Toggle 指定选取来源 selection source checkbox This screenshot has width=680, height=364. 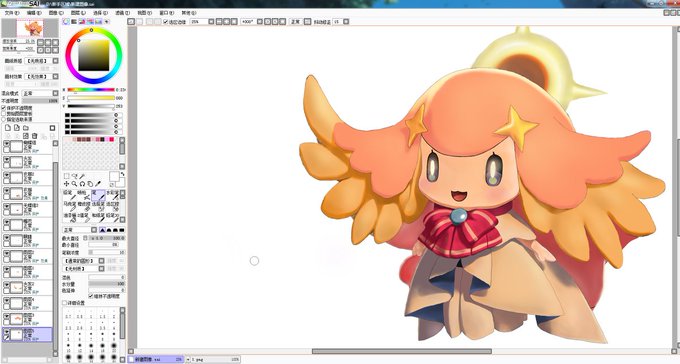click(3, 119)
